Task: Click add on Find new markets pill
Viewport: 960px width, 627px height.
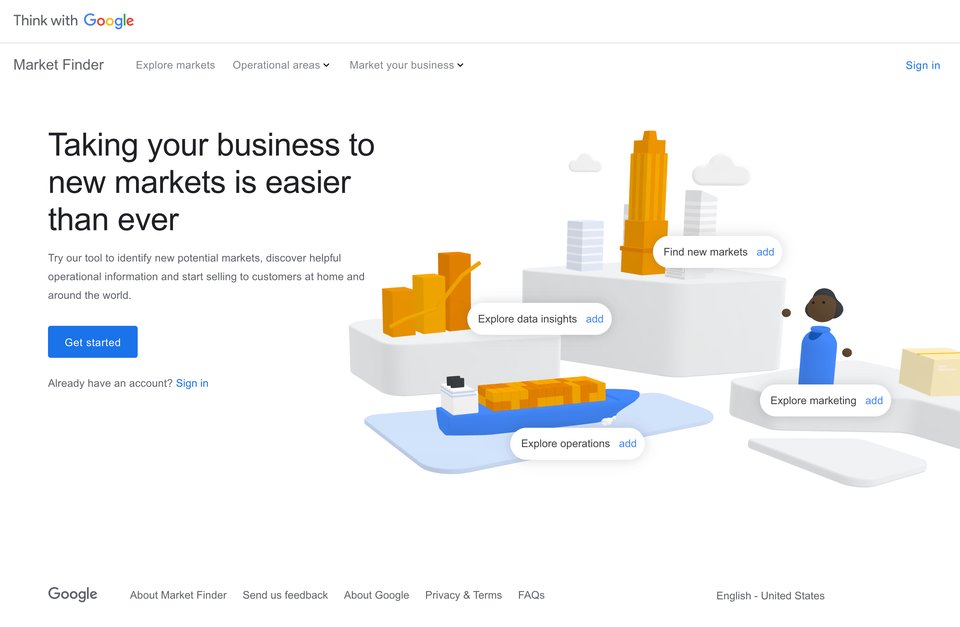Action: [x=765, y=252]
